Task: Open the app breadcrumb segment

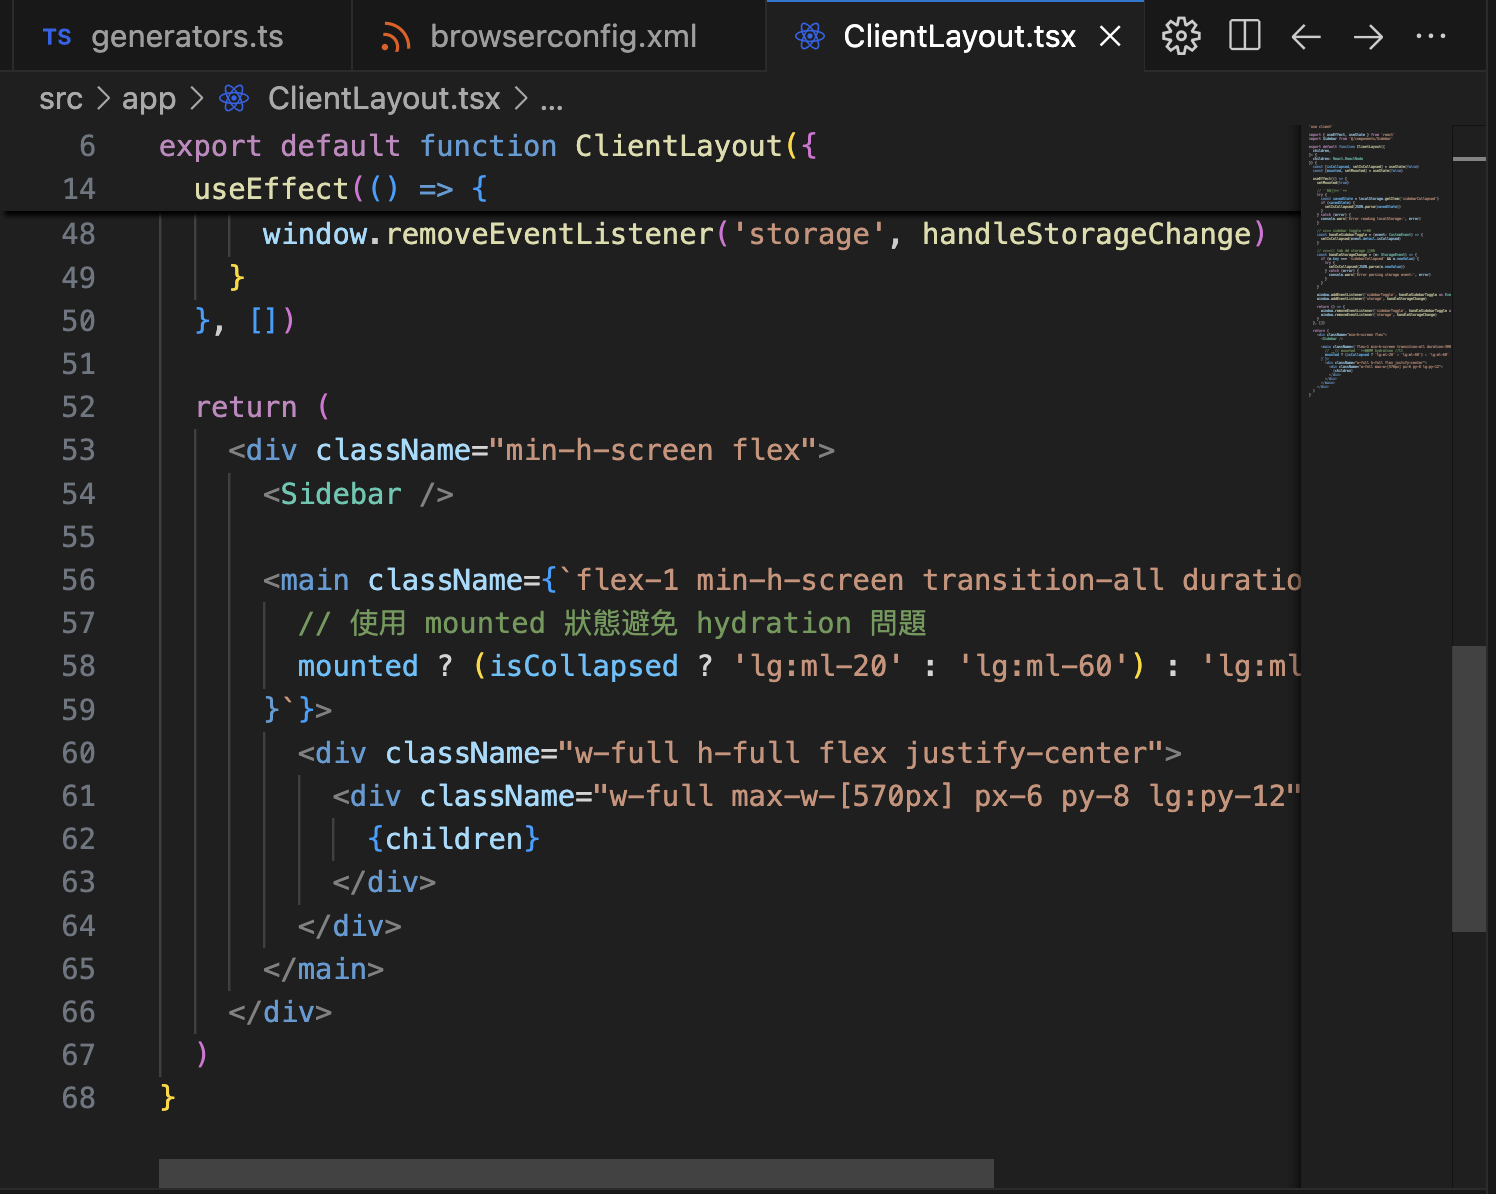Action: [149, 98]
